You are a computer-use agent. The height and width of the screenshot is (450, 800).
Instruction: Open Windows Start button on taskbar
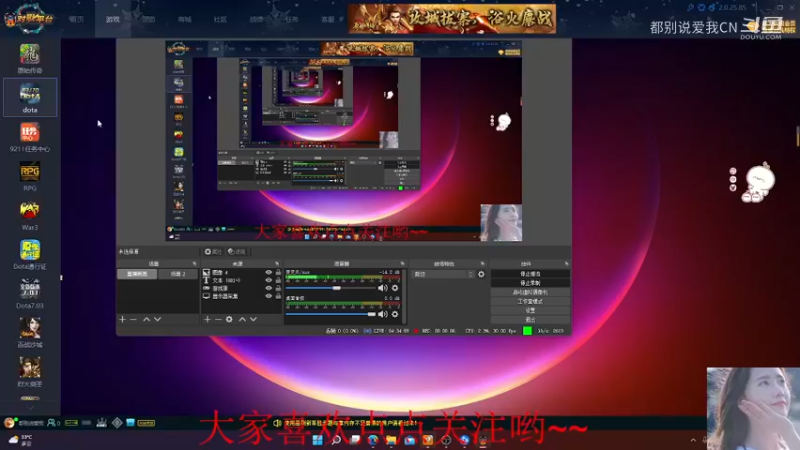(317, 440)
